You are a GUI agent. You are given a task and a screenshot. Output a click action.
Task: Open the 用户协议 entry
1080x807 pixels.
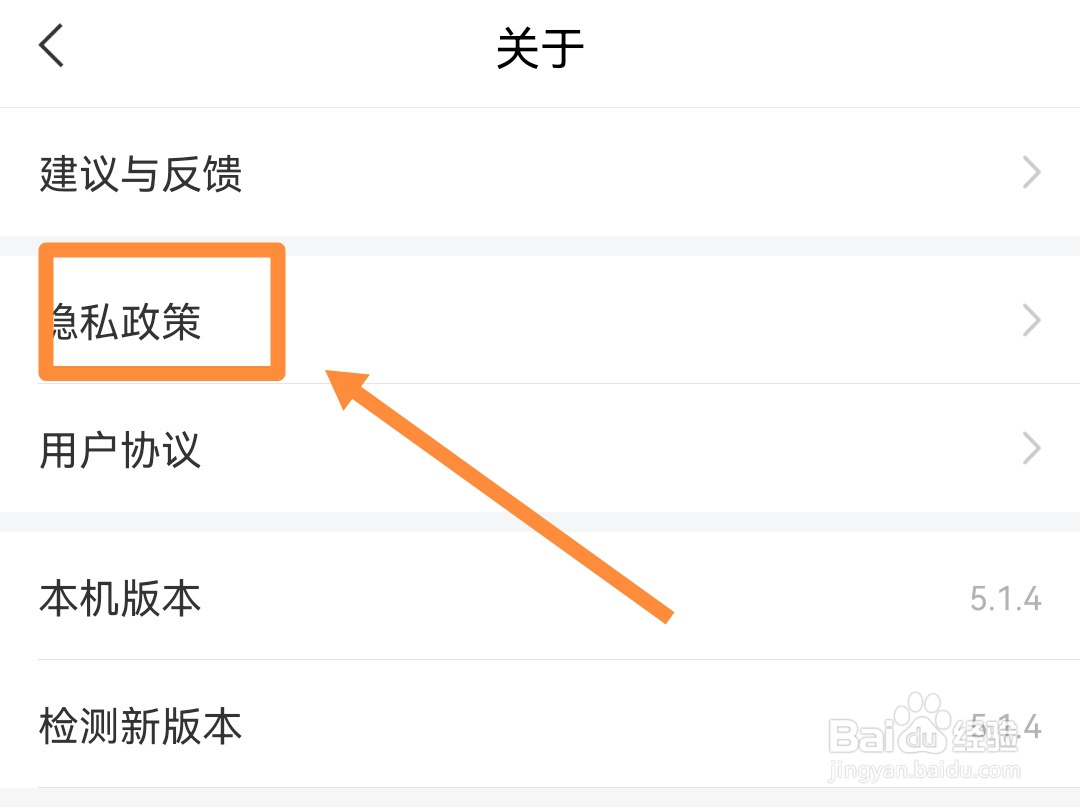120,449
